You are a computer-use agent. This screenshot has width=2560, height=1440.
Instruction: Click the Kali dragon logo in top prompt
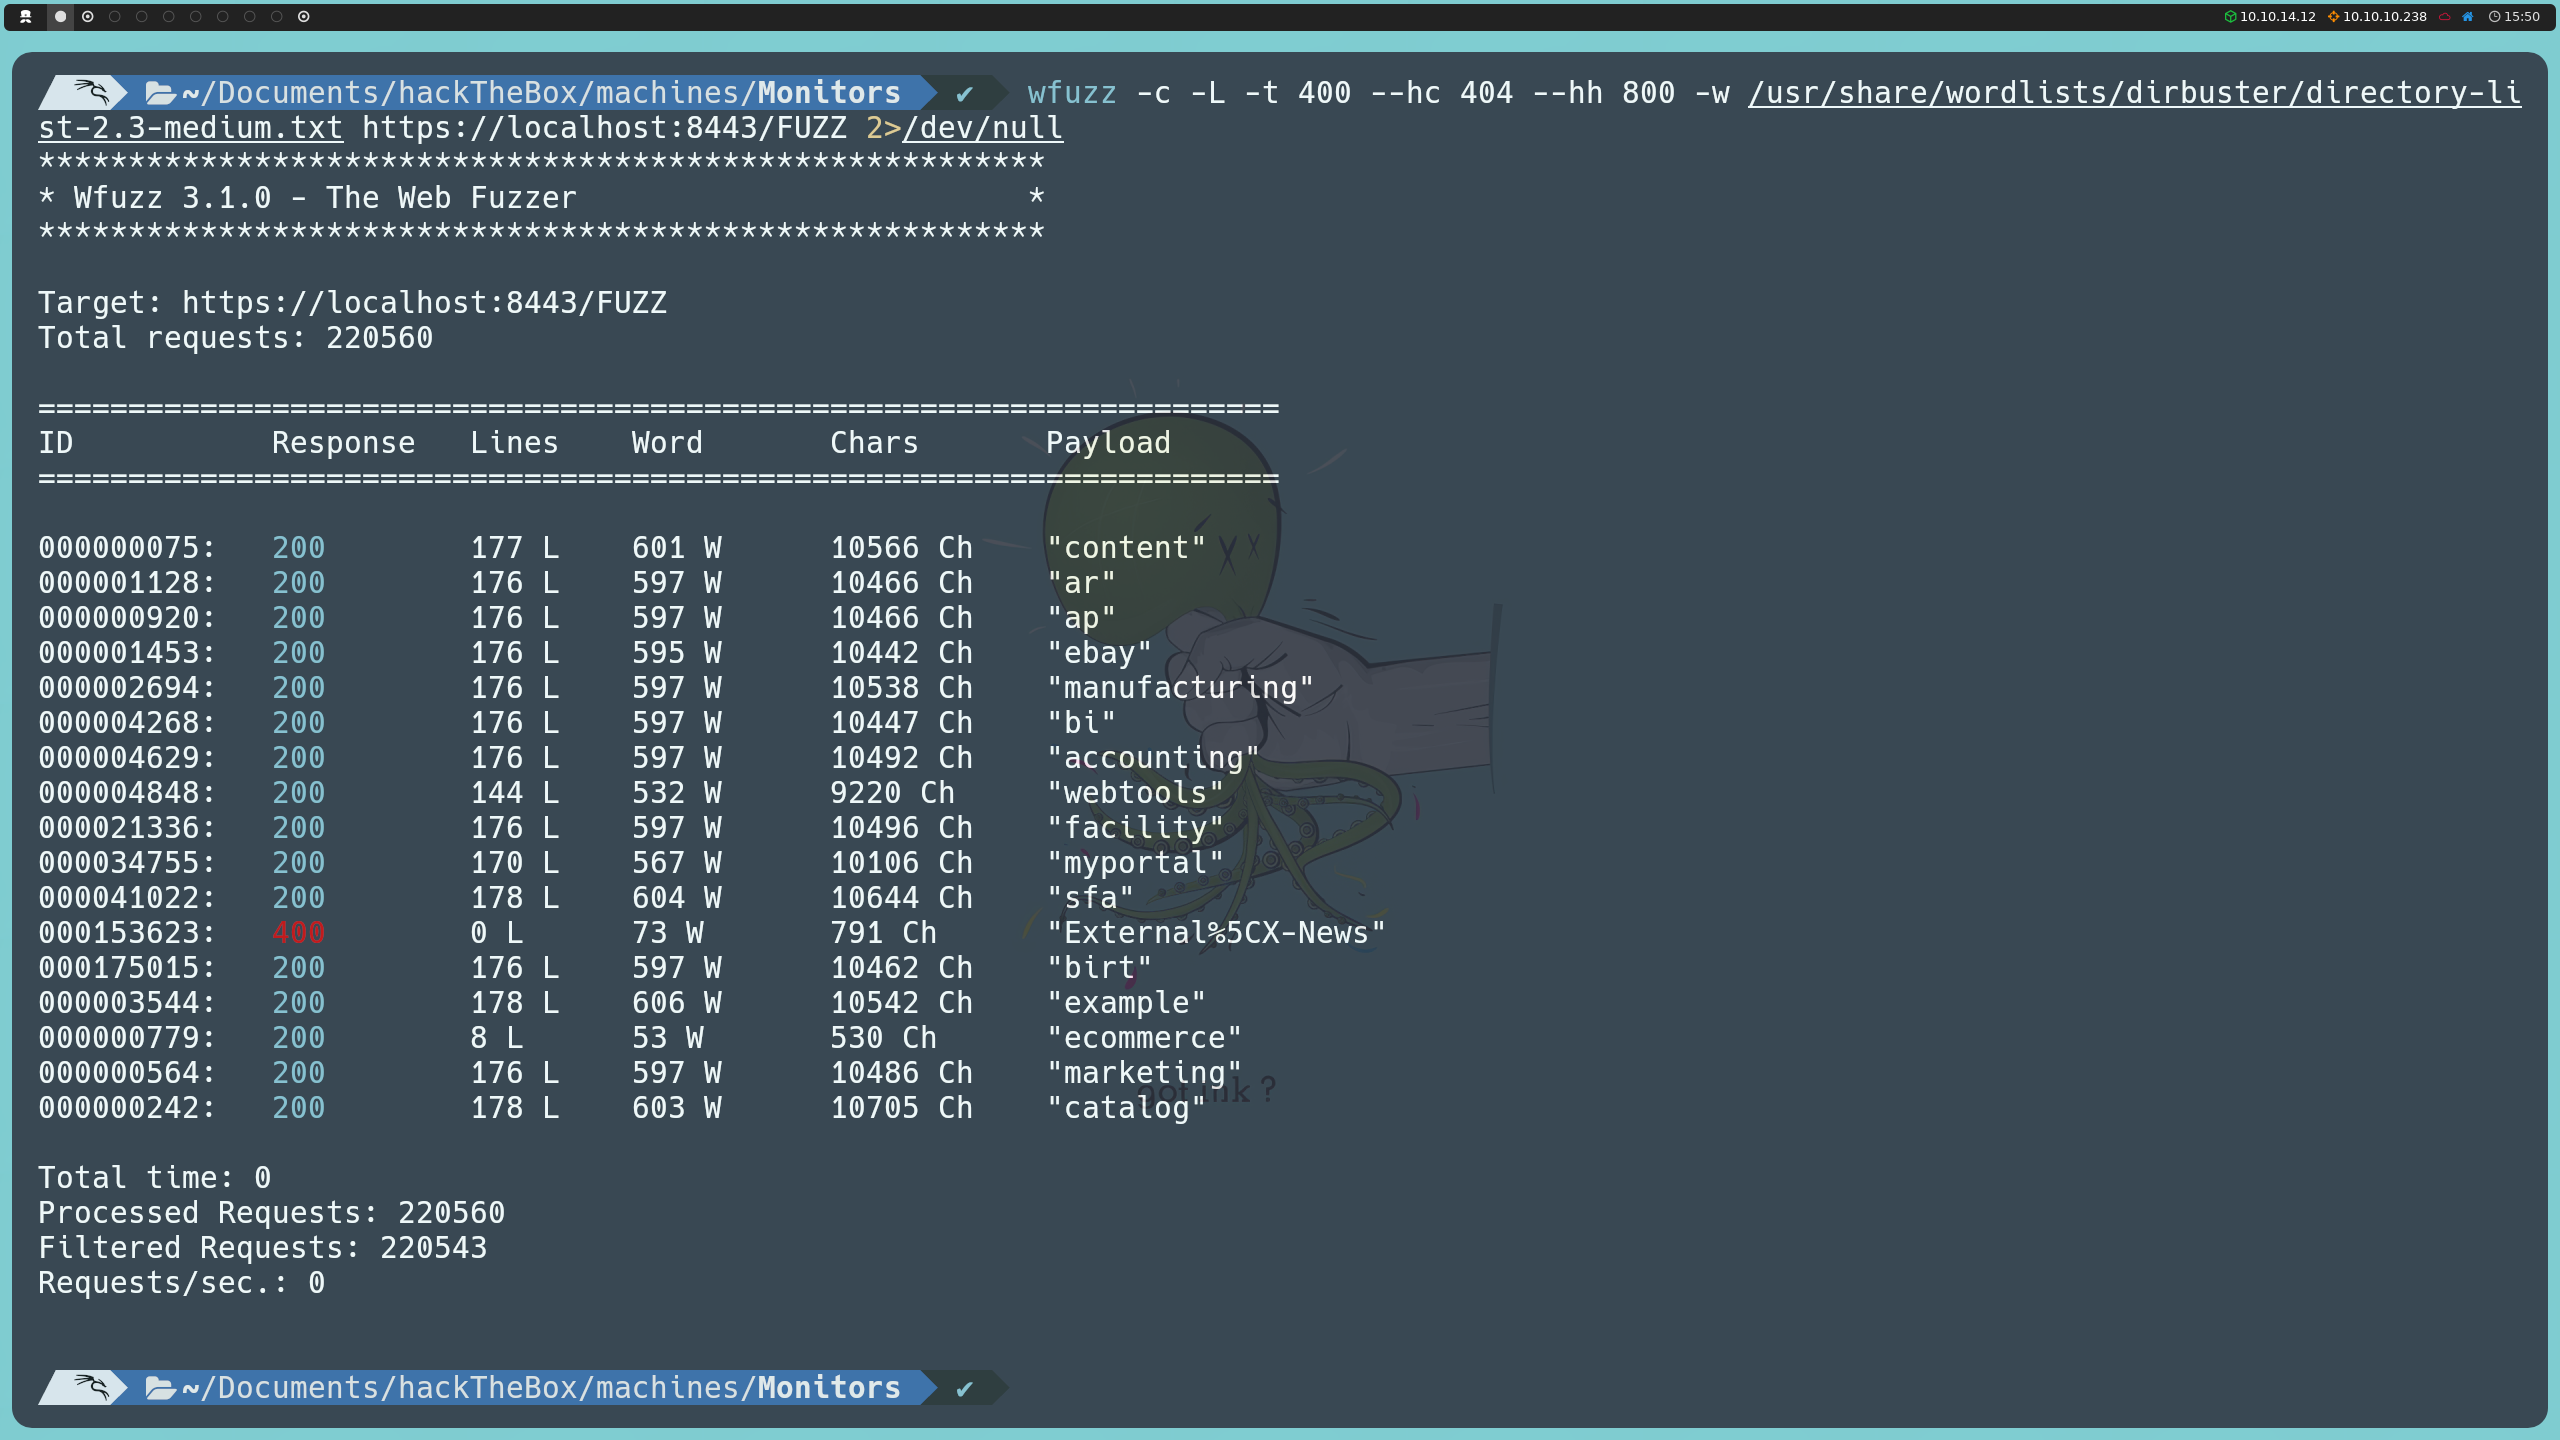(x=90, y=92)
